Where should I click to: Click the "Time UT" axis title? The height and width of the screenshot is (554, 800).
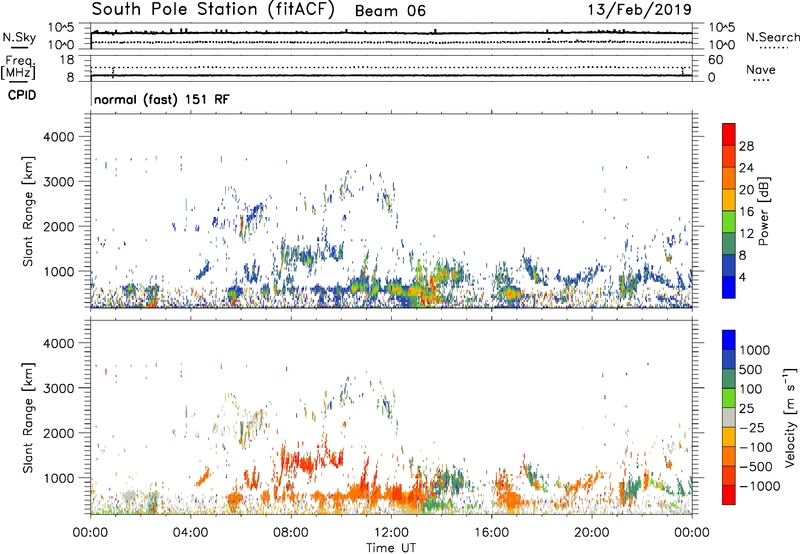coord(391,548)
